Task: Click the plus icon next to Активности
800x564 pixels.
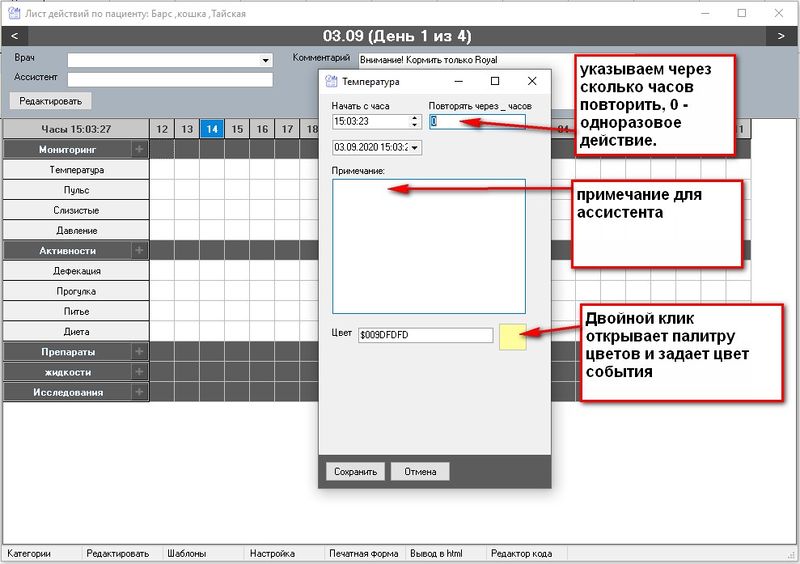Action: click(x=139, y=250)
